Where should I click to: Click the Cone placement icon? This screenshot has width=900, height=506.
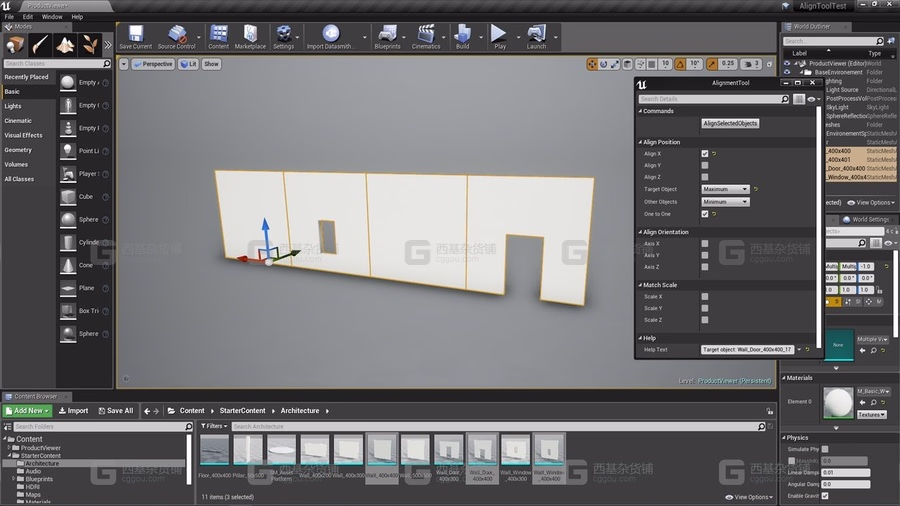click(68, 265)
